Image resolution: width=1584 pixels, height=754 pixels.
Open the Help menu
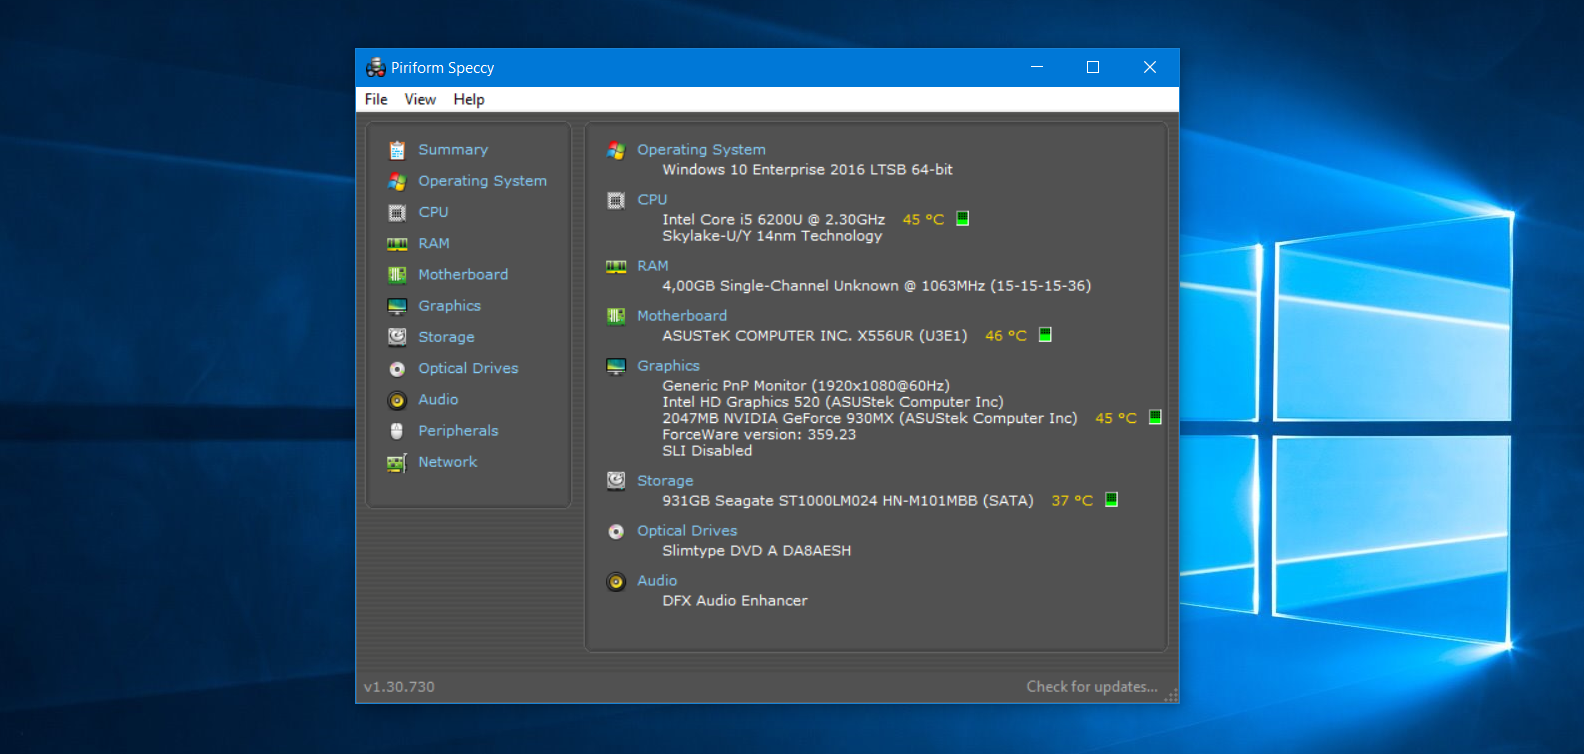pyautogui.click(x=469, y=99)
